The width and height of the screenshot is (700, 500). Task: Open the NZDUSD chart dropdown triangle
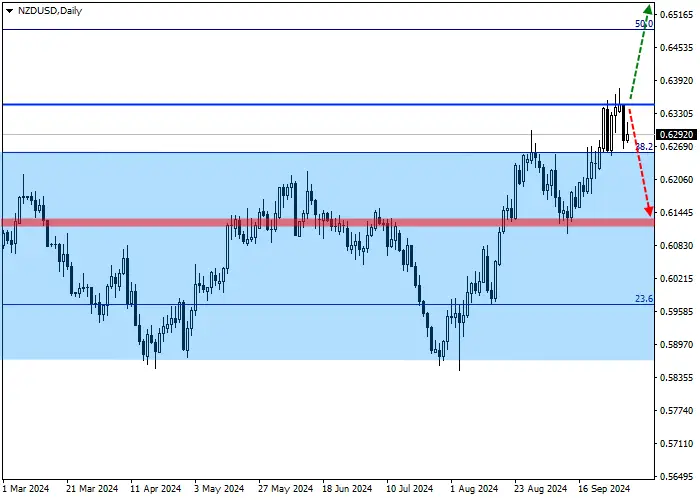[9, 11]
